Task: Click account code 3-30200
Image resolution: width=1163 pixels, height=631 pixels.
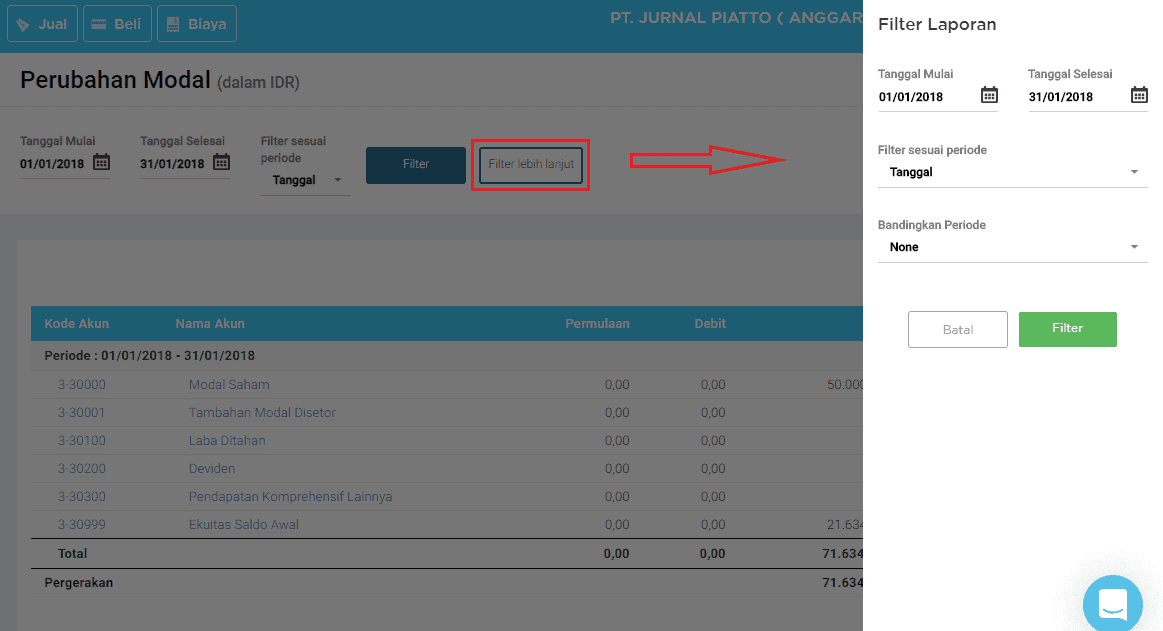Action: click(x=82, y=469)
